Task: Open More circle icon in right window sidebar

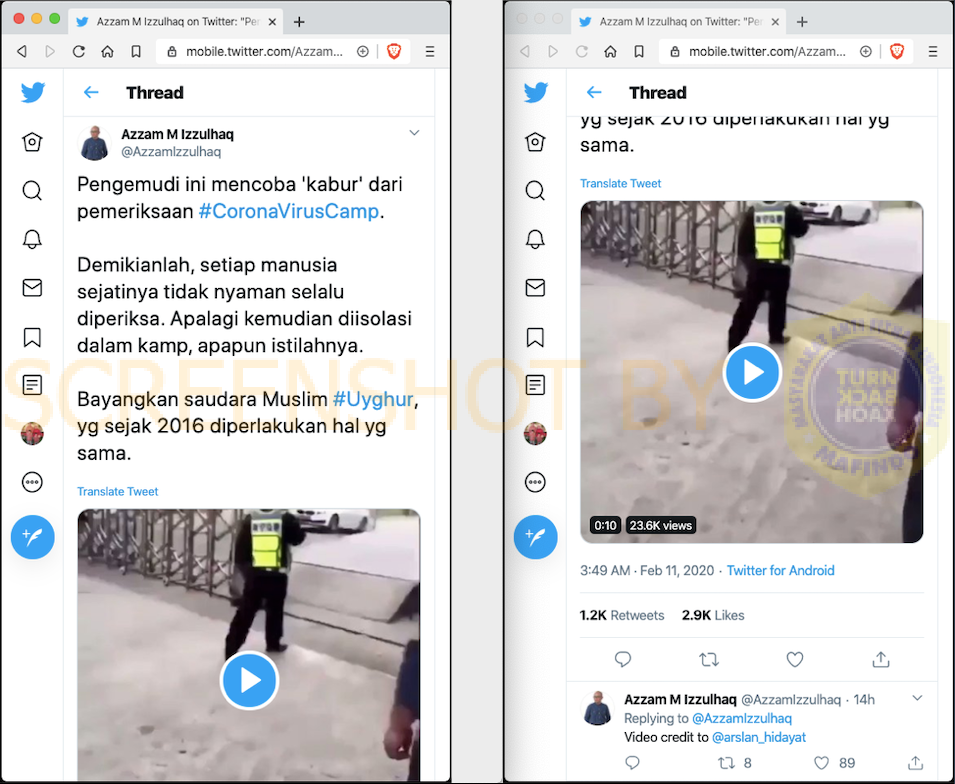Action: click(x=535, y=482)
